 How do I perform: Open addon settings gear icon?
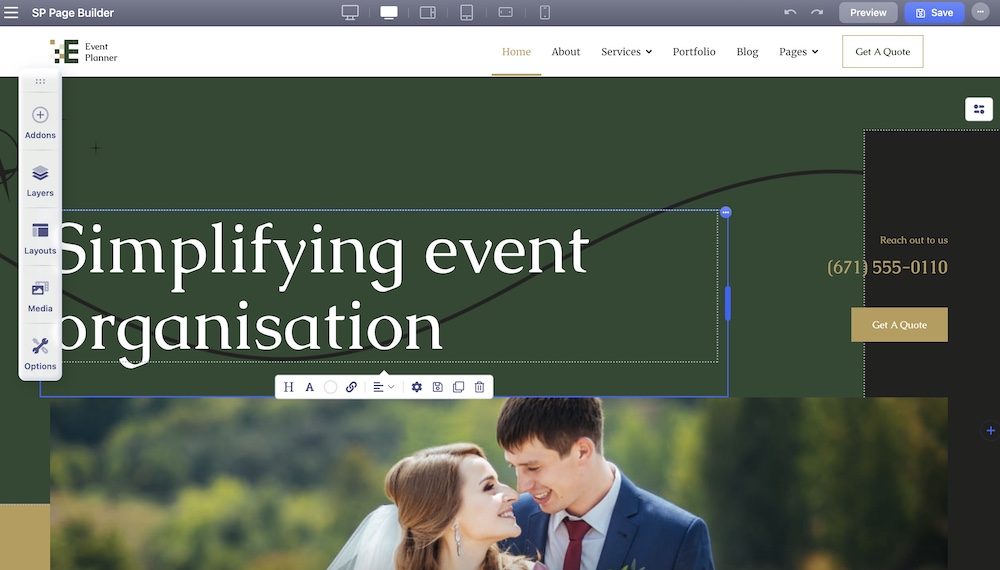[x=417, y=387]
